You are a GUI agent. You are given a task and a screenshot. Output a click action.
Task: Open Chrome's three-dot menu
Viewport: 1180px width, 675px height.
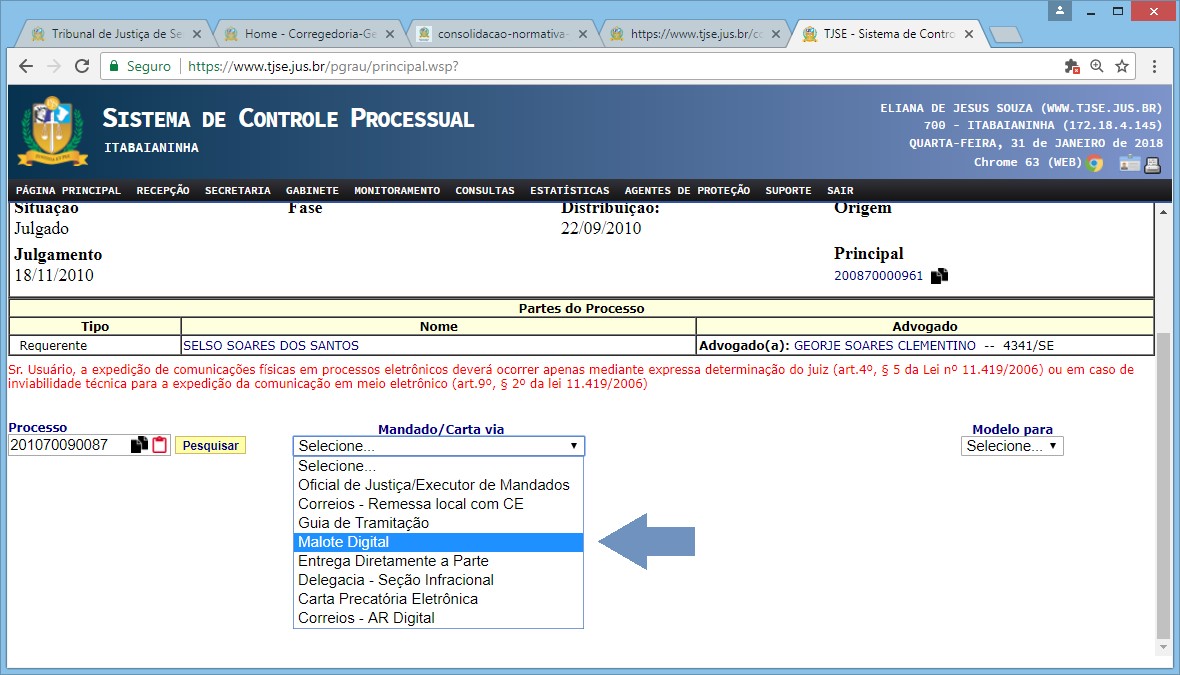point(1155,66)
